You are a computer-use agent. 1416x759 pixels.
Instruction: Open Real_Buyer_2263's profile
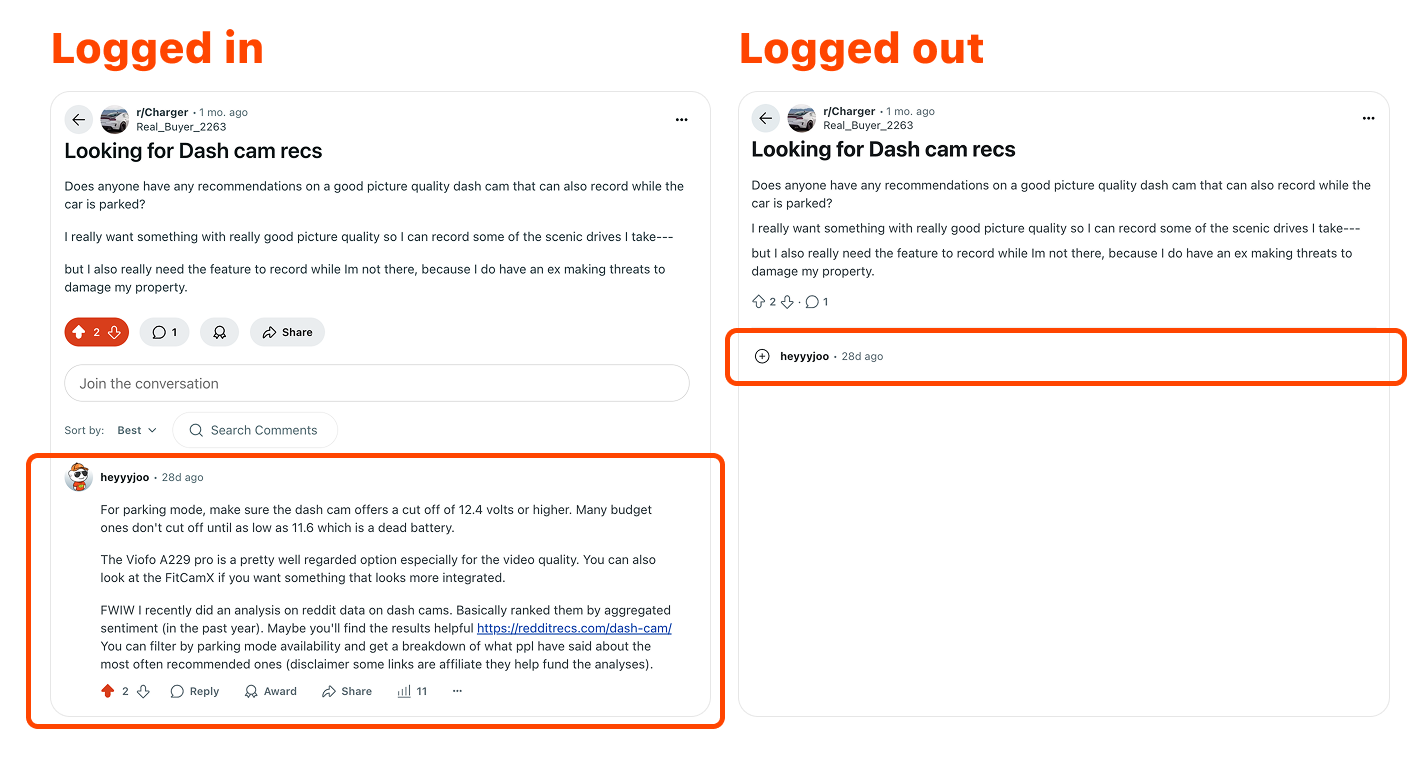[181, 126]
